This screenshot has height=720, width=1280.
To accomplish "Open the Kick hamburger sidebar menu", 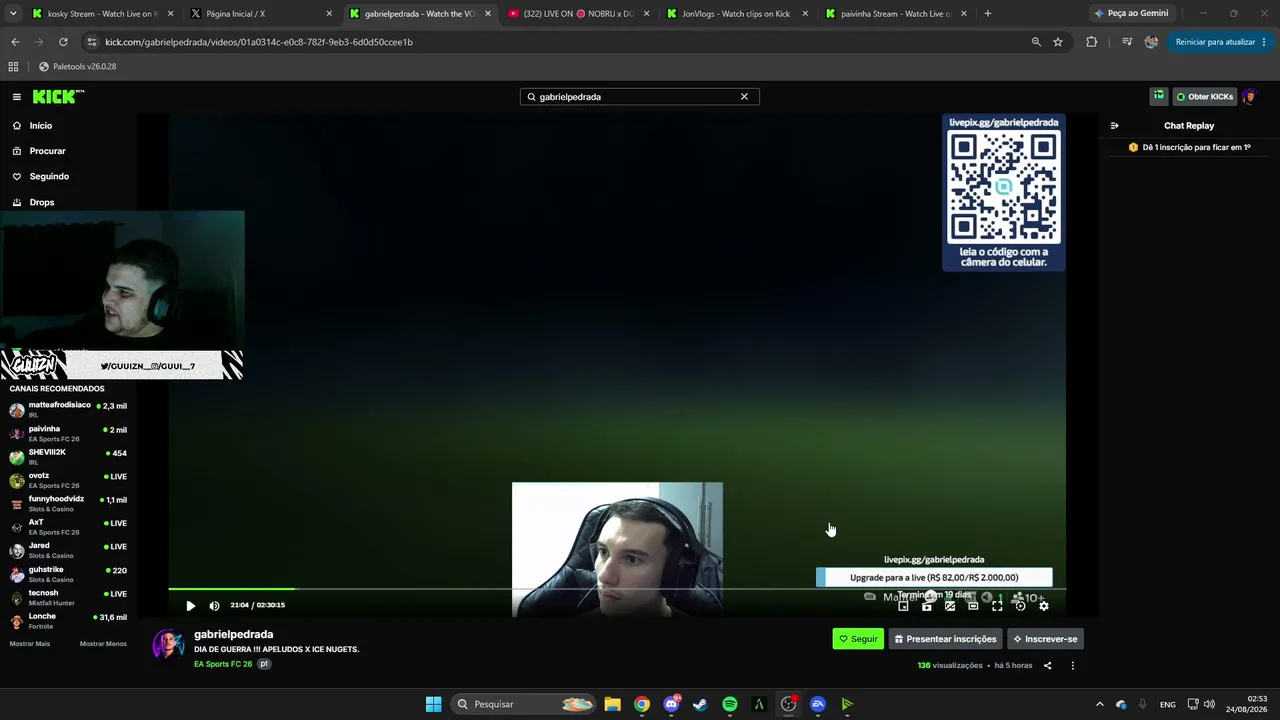I will click(x=17, y=97).
